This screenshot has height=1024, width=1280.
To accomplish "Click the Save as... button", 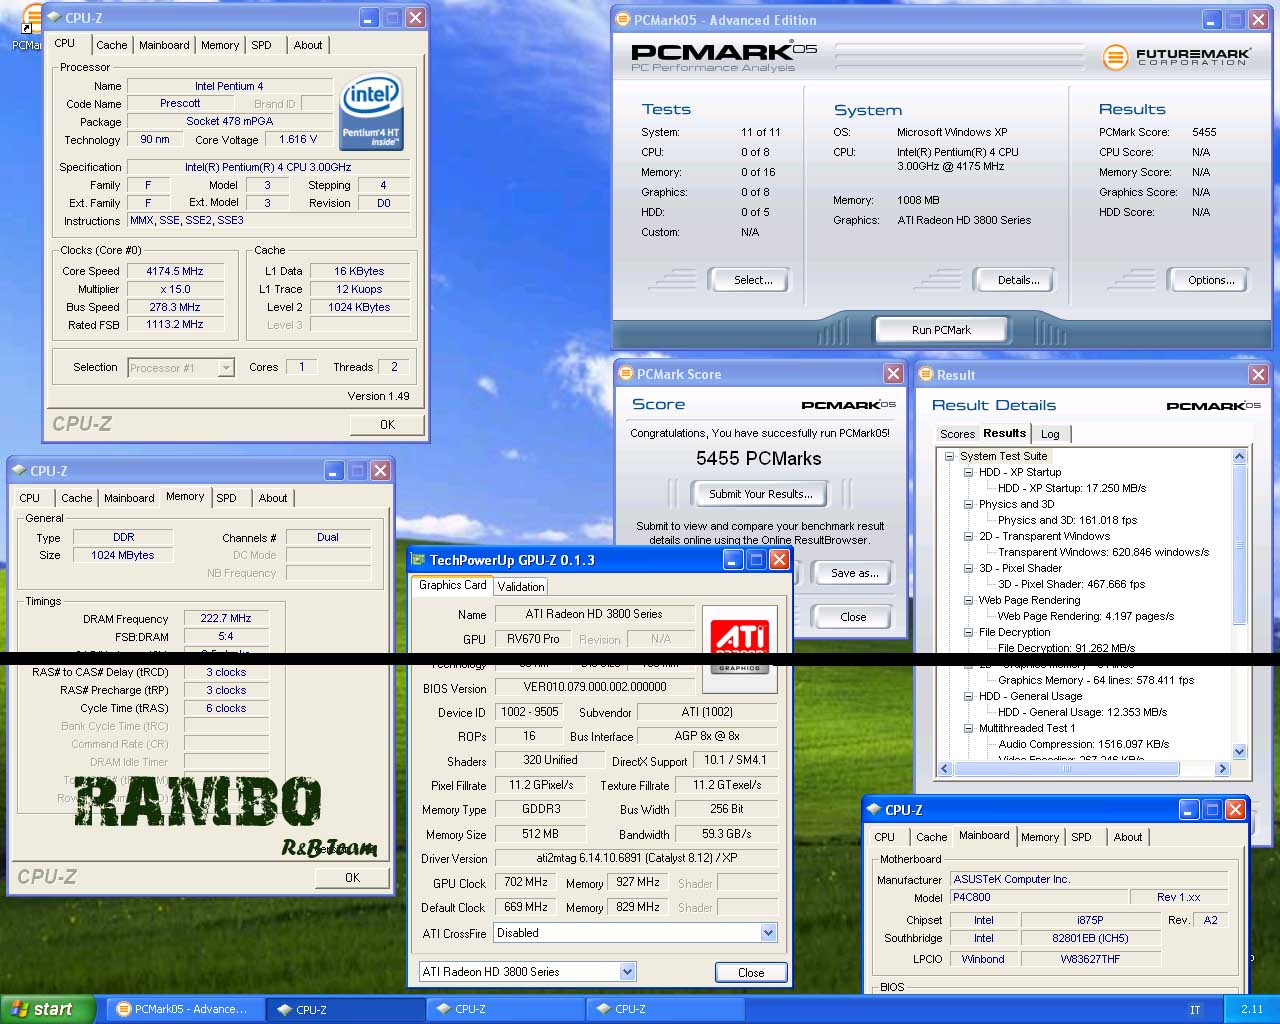I will pos(854,573).
